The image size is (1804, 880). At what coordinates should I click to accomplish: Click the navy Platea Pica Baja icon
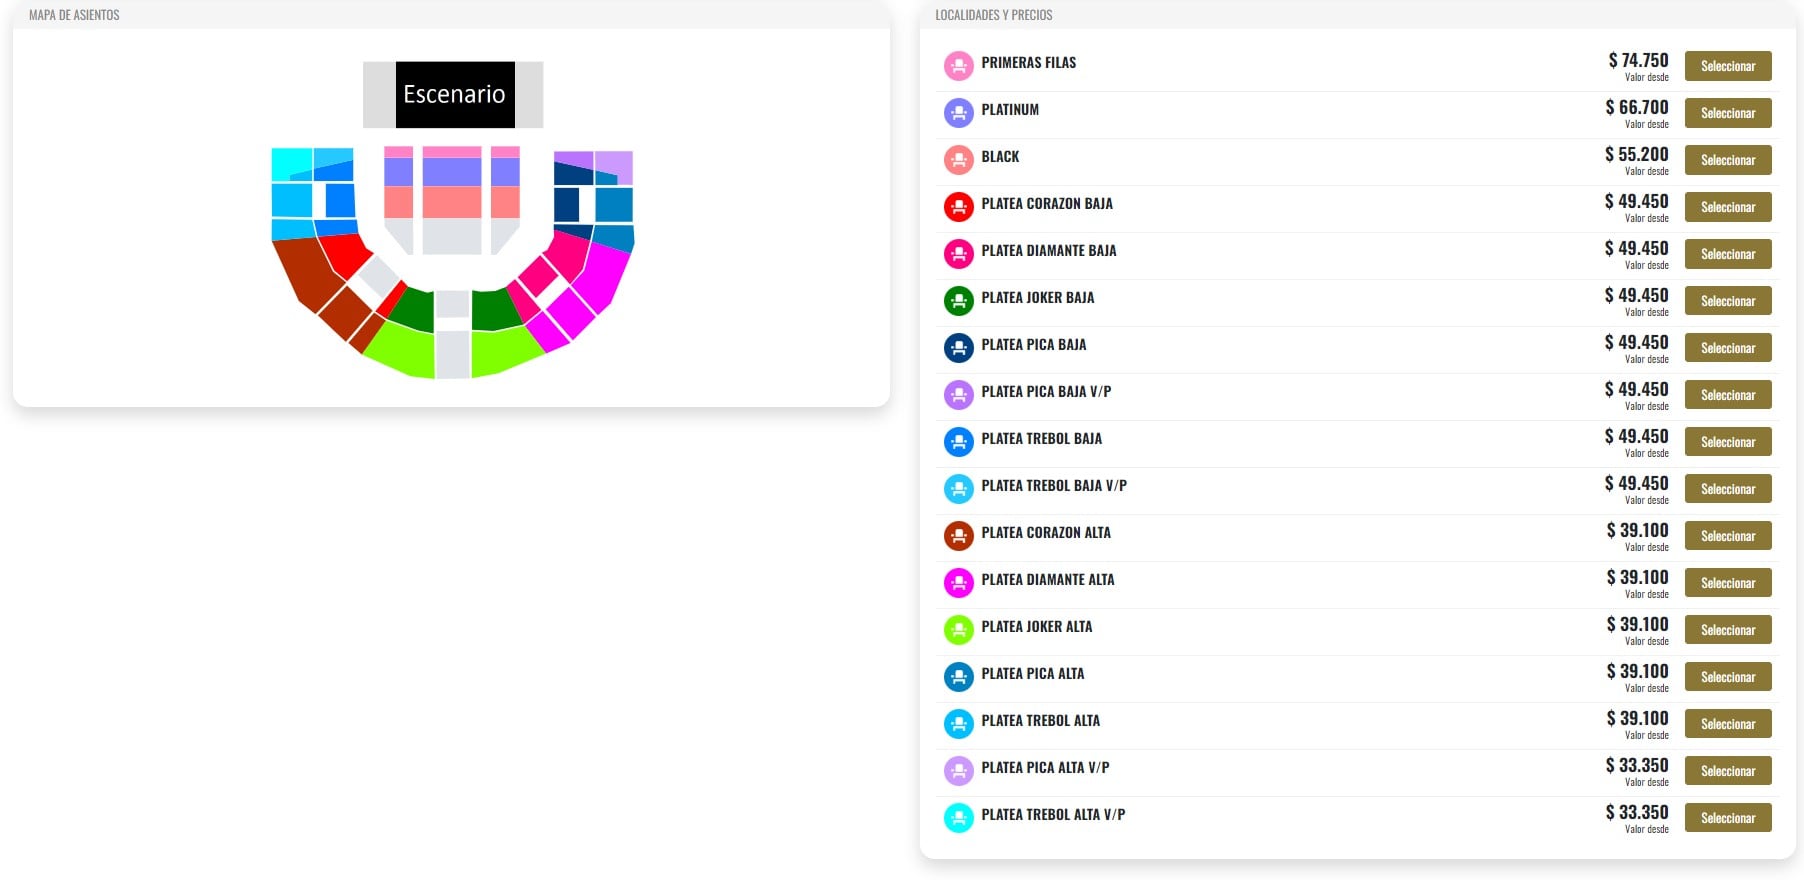pos(958,348)
